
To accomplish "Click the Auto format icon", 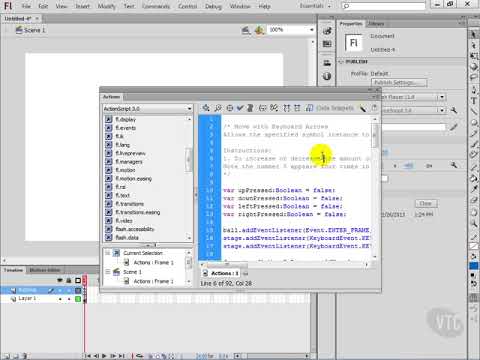I will [x=250, y=108].
